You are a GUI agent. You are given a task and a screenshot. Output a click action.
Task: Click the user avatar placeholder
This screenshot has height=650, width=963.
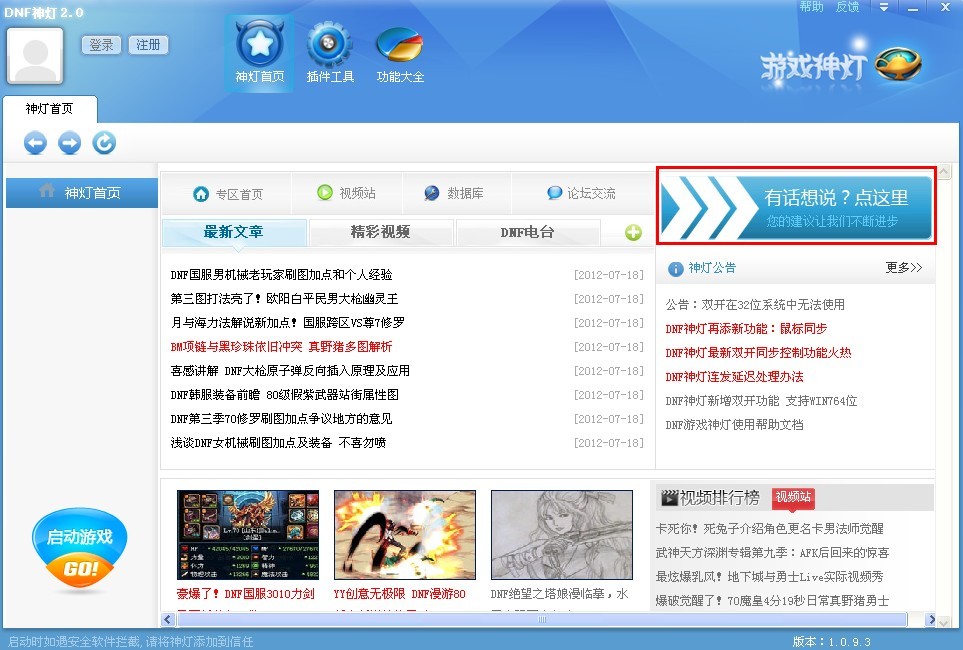(35, 56)
